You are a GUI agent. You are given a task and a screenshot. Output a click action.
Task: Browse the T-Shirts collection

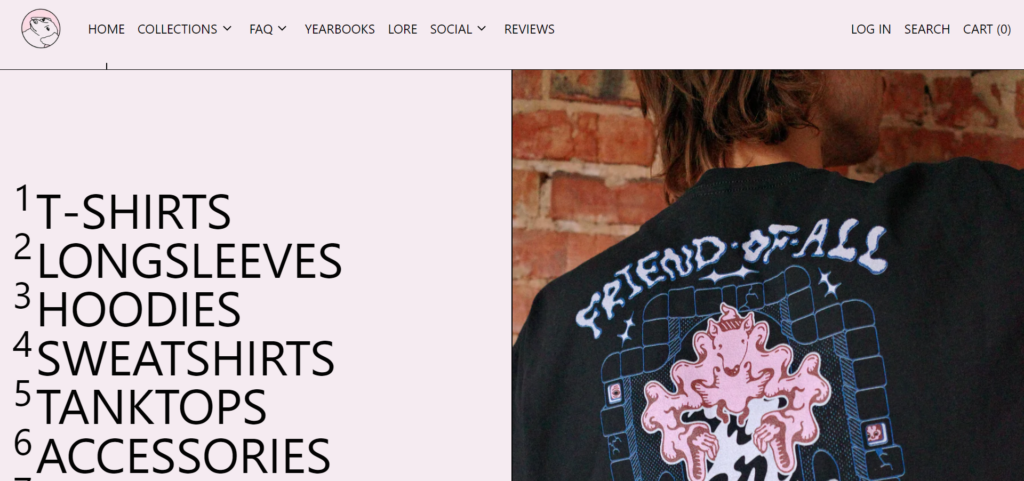(x=133, y=211)
